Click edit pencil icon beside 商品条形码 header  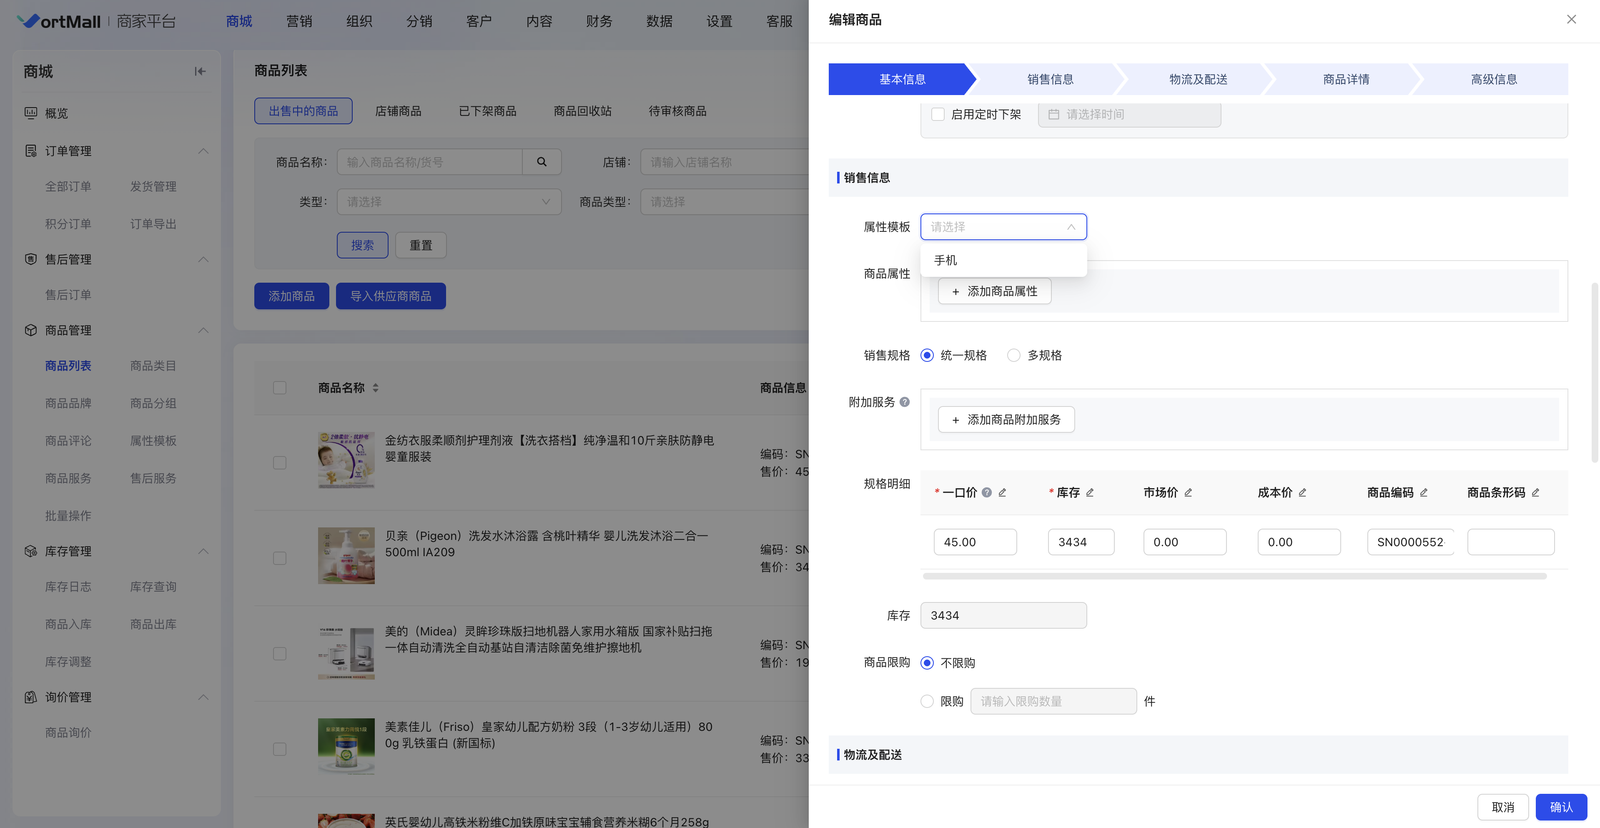pyautogui.click(x=1535, y=493)
